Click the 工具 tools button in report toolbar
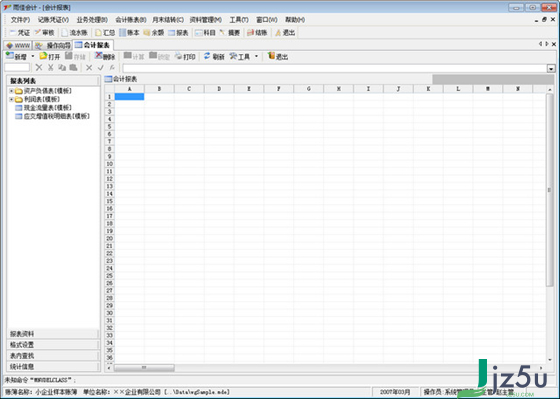 pyautogui.click(x=240, y=56)
